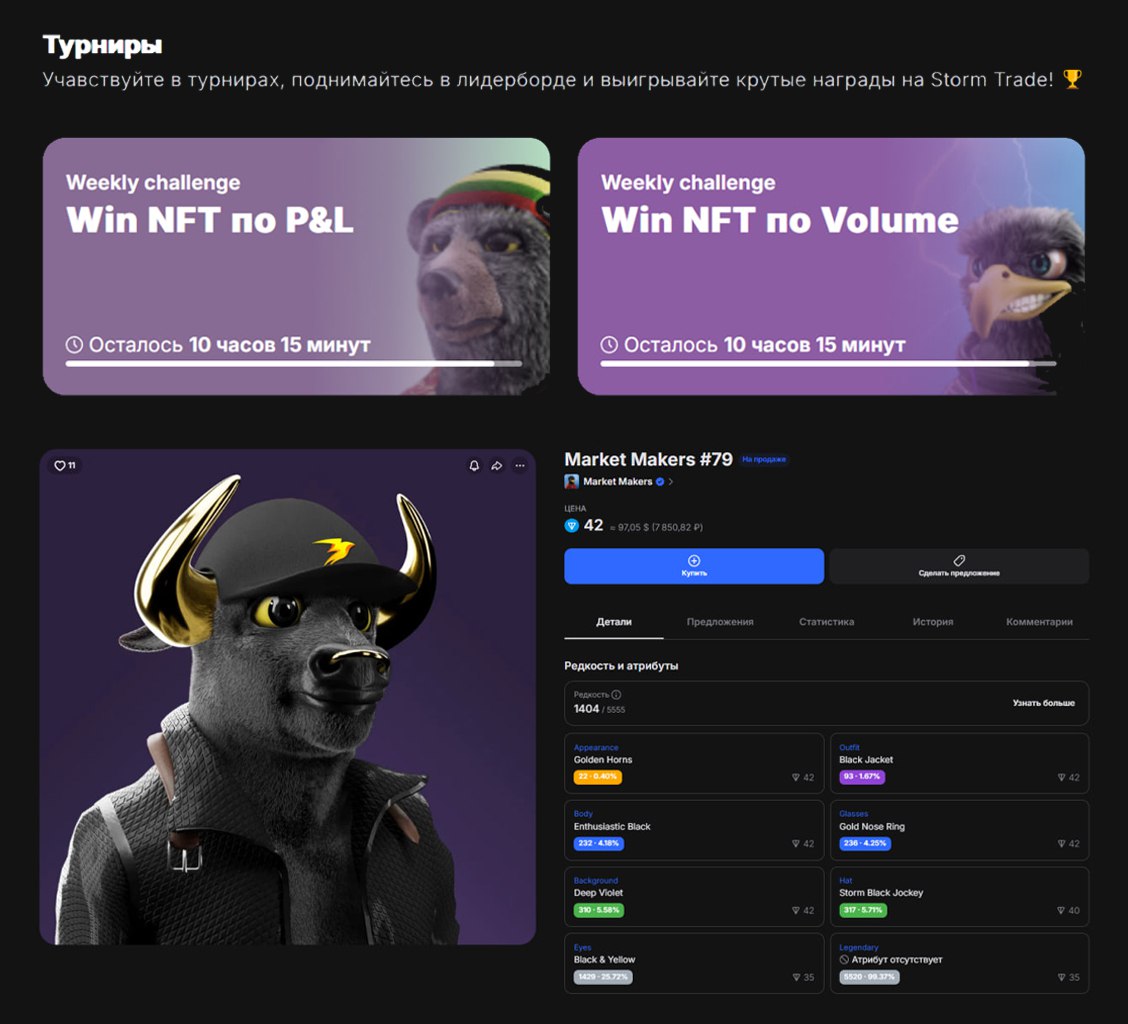The image size is (1128, 1024).
Task: Click the Узнать больше link
Action: (1044, 703)
